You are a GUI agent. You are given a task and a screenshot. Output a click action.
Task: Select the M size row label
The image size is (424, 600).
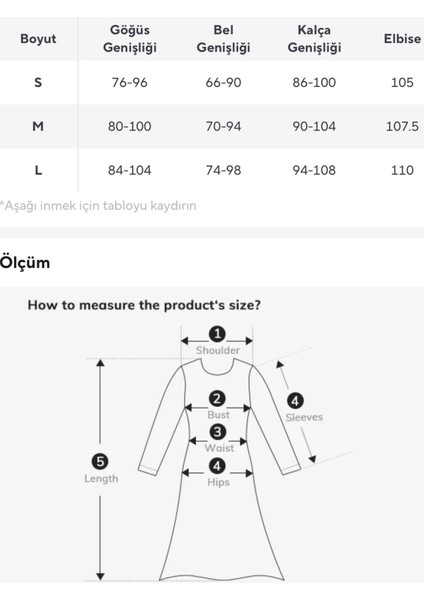pyautogui.click(x=38, y=126)
